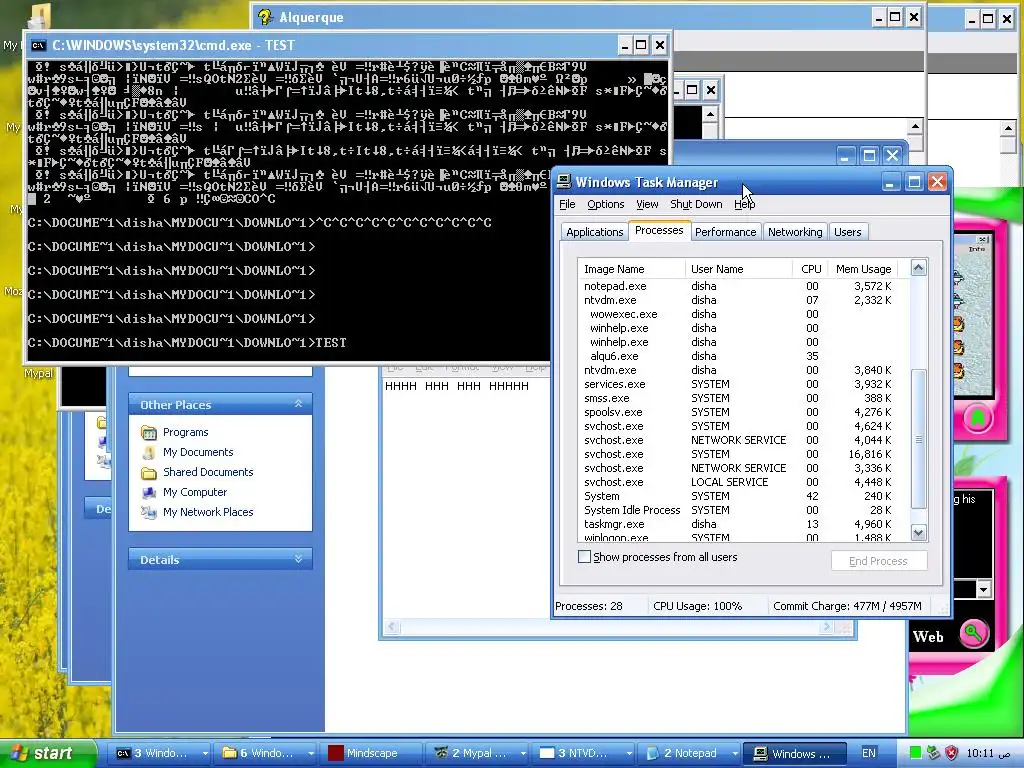Click the red security shield tray icon
1024x768 pixels.
[952, 753]
